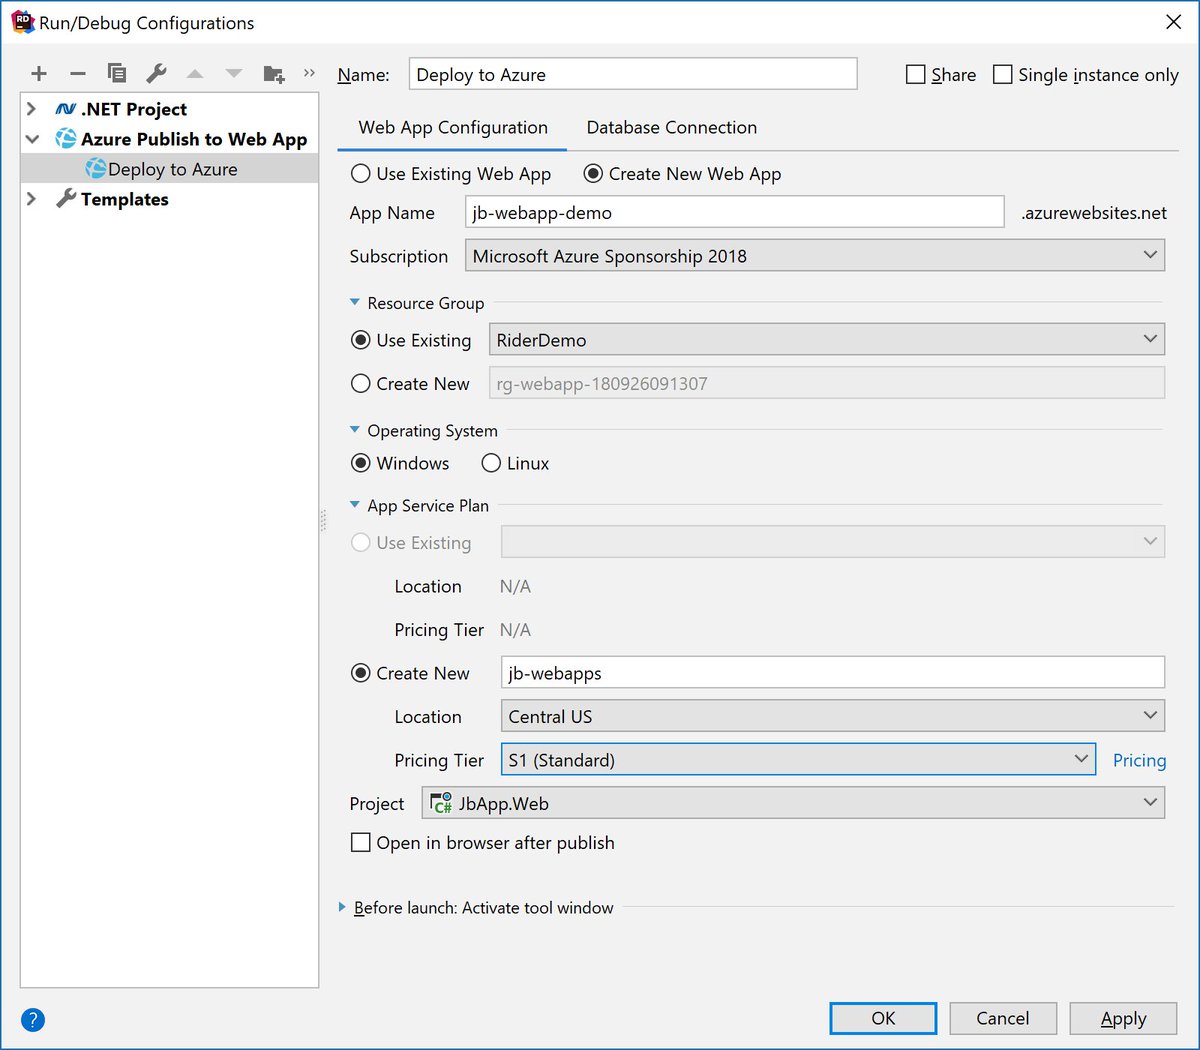Click the Templates wrench icon
The width and height of the screenshot is (1200, 1050).
pyautogui.click(x=66, y=199)
